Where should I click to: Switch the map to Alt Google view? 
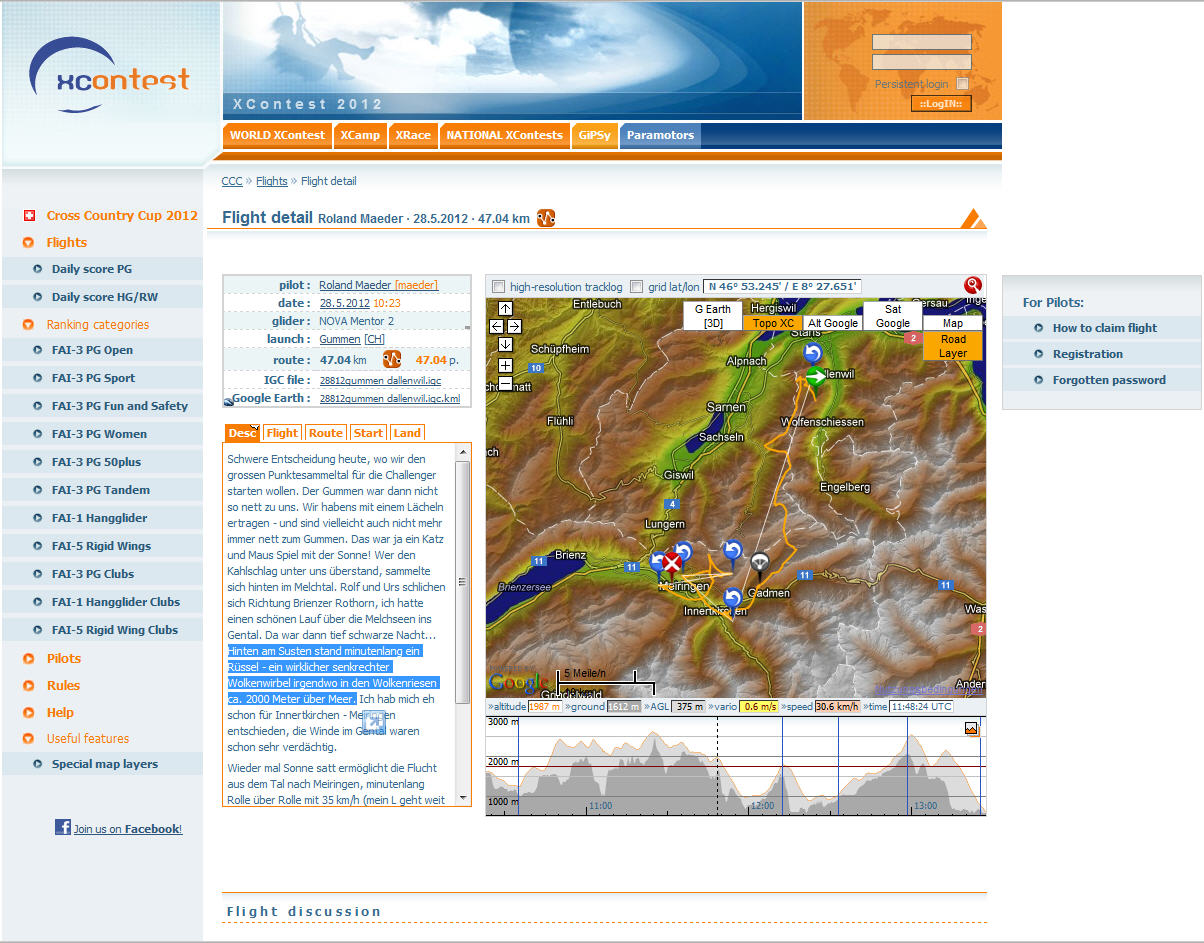click(833, 323)
